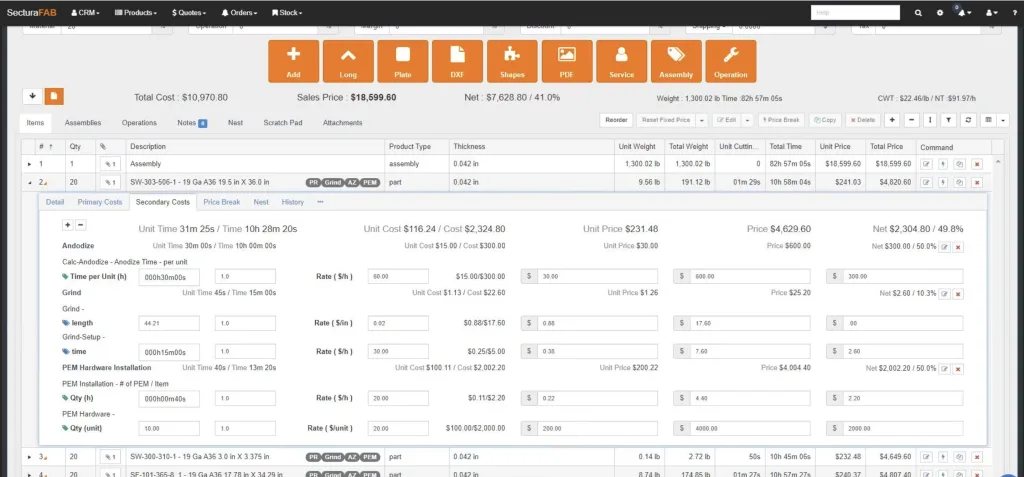Image resolution: width=1024 pixels, height=477 pixels.
Task: Open the help question mark icon
Action: 1015,12
